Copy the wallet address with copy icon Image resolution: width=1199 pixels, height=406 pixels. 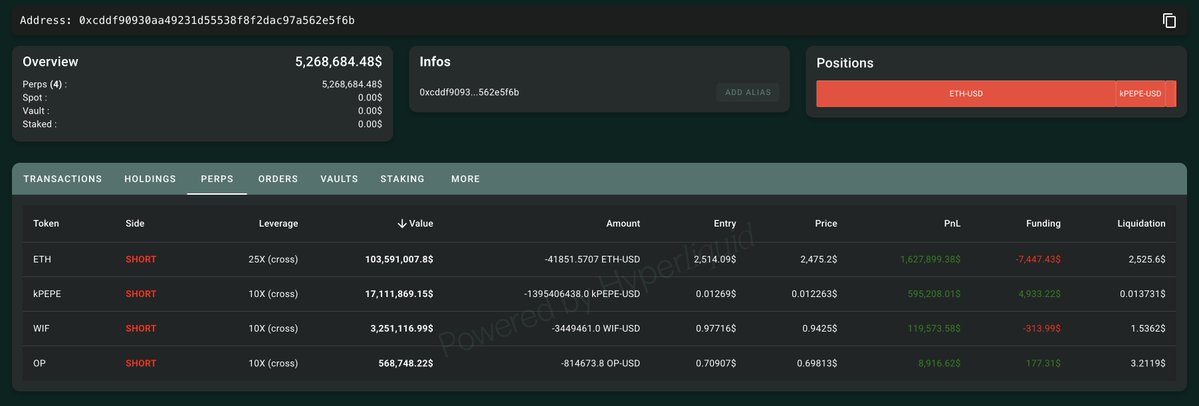click(1169, 21)
